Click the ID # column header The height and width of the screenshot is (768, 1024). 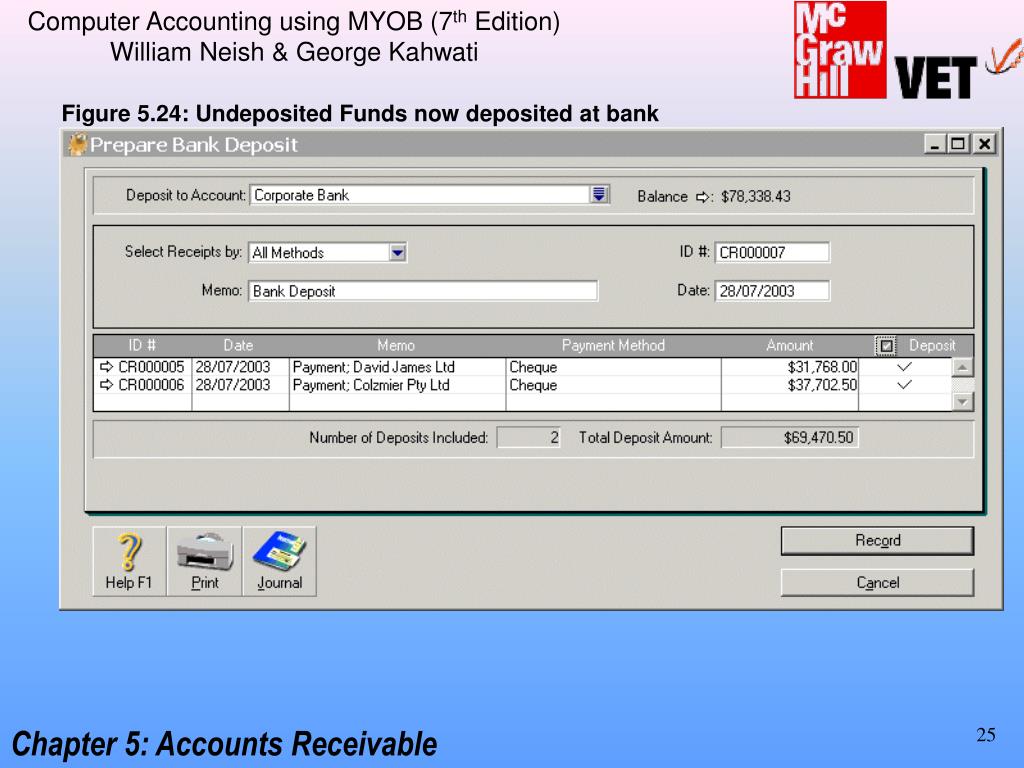click(142, 345)
